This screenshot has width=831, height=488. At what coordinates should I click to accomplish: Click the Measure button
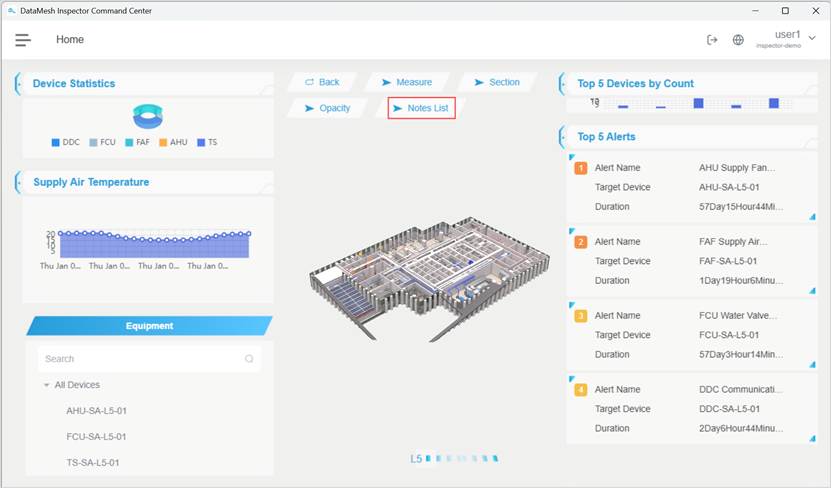[405, 82]
